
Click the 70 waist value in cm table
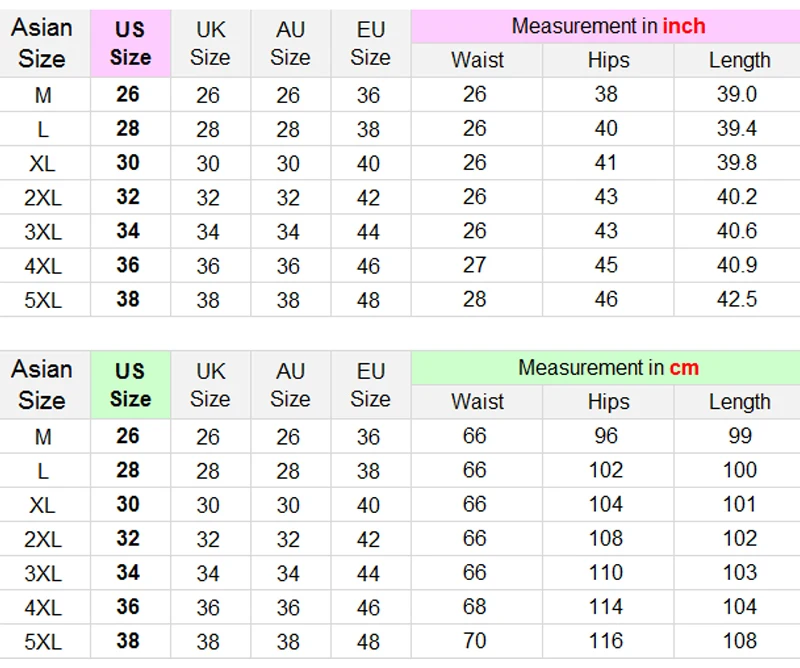474,640
